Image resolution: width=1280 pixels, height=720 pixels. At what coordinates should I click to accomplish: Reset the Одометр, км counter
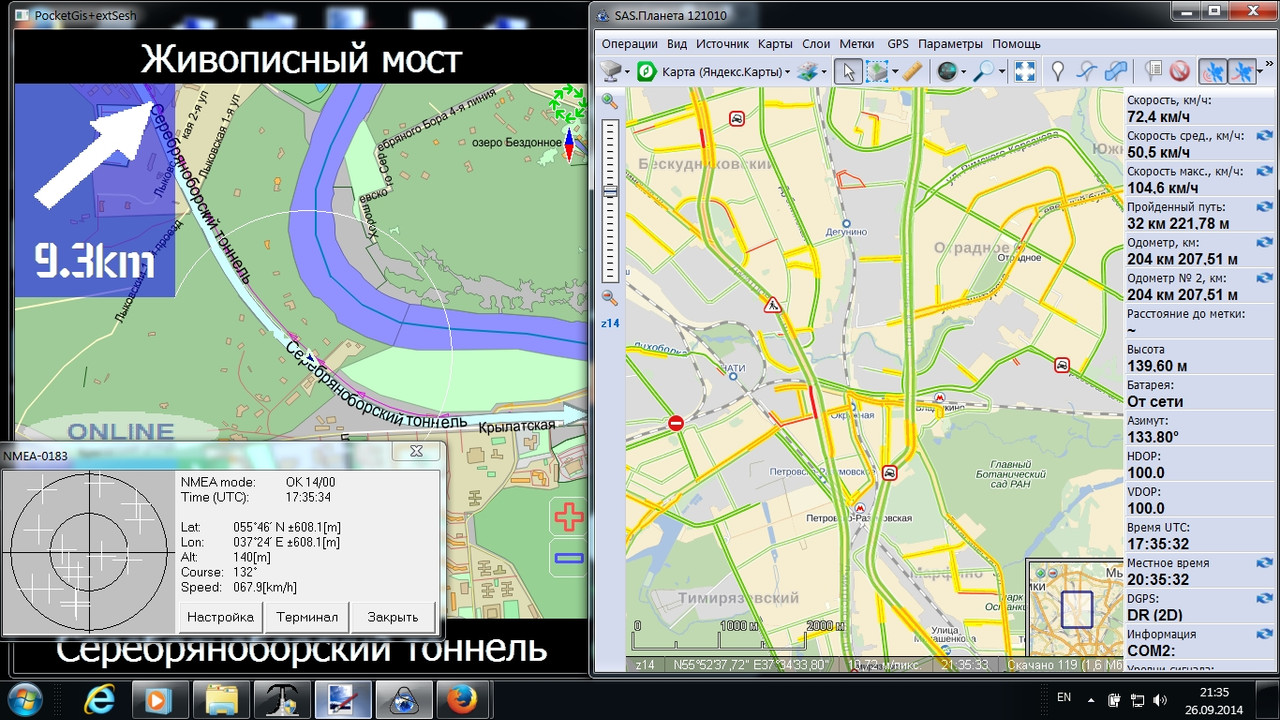(1264, 243)
